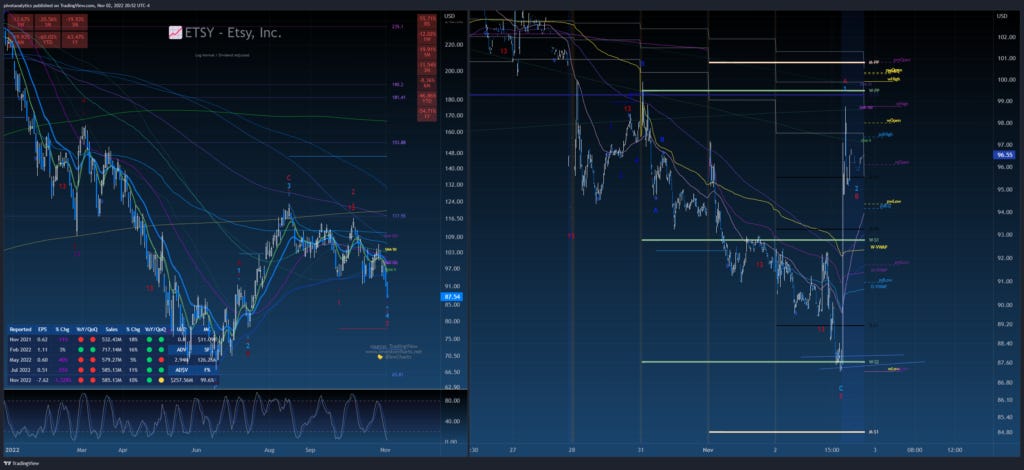This screenshot has height=470, width=1024.
Task: Click the 153.88 level label on left chart
Action: click(400, 142)
